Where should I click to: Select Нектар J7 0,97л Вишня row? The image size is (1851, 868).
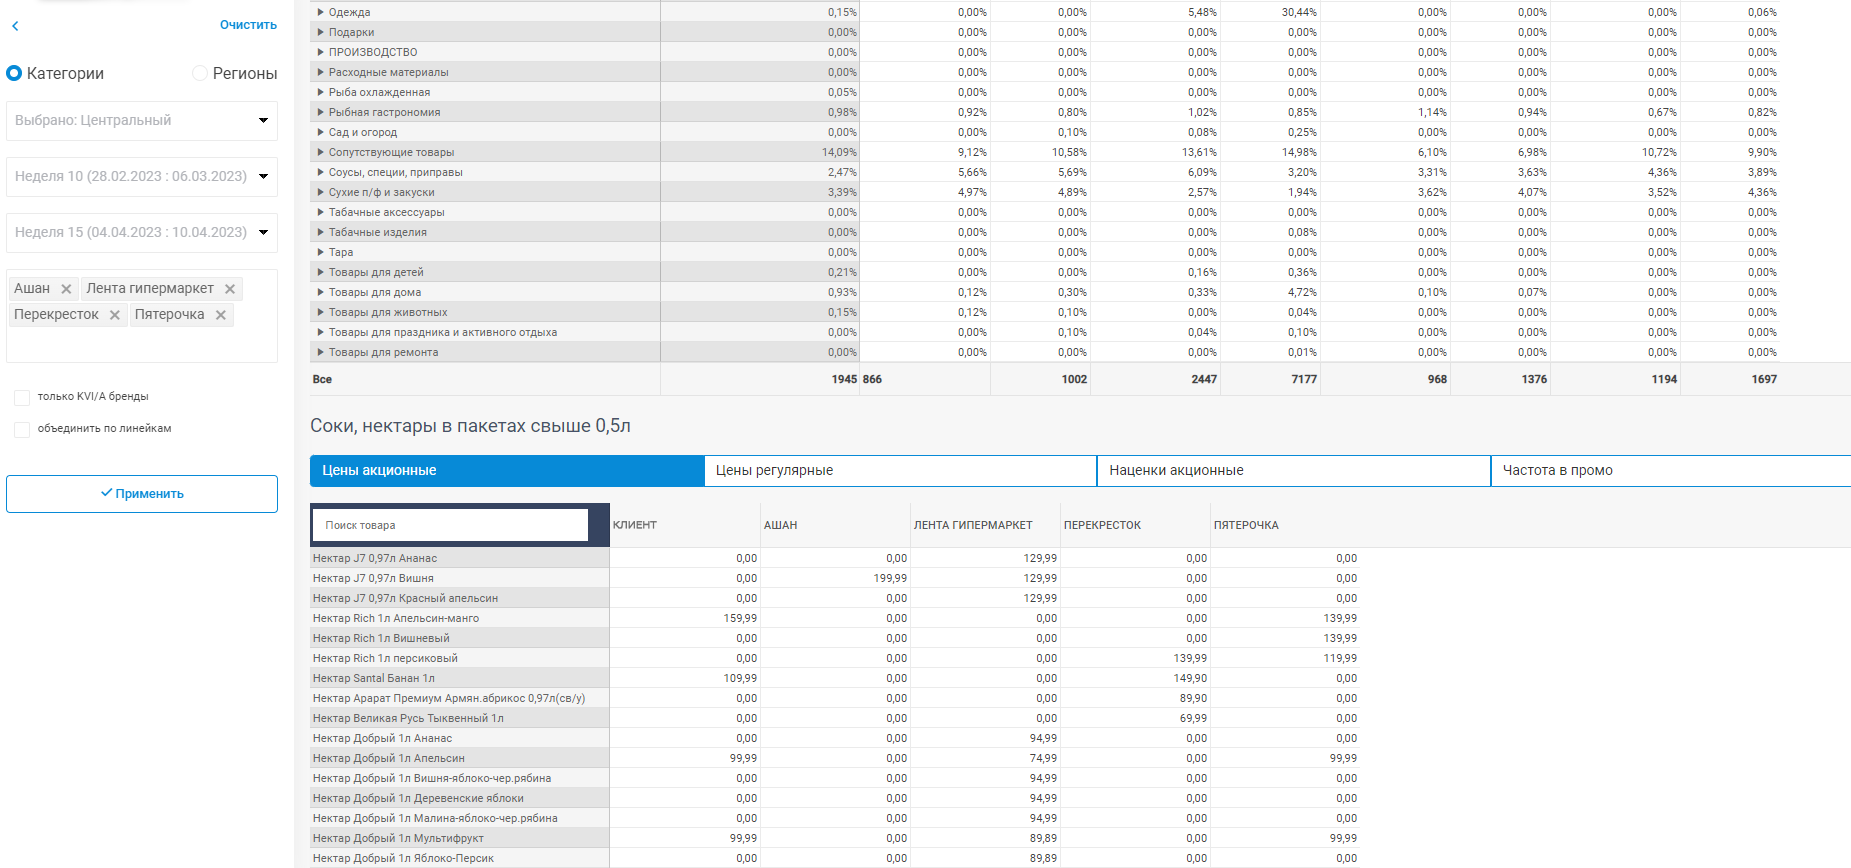(x=460, y=578)
